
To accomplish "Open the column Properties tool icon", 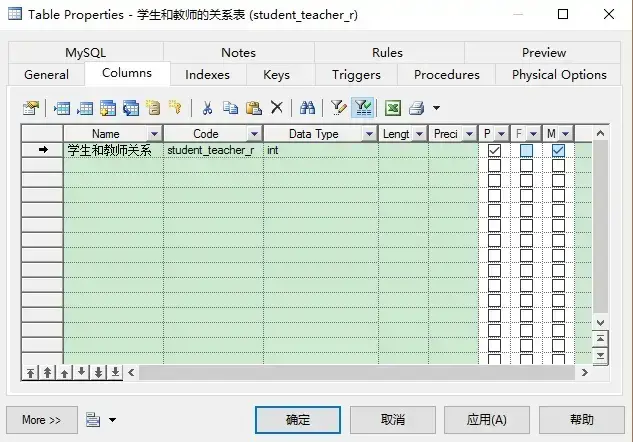I will click(x=31, y=108).
